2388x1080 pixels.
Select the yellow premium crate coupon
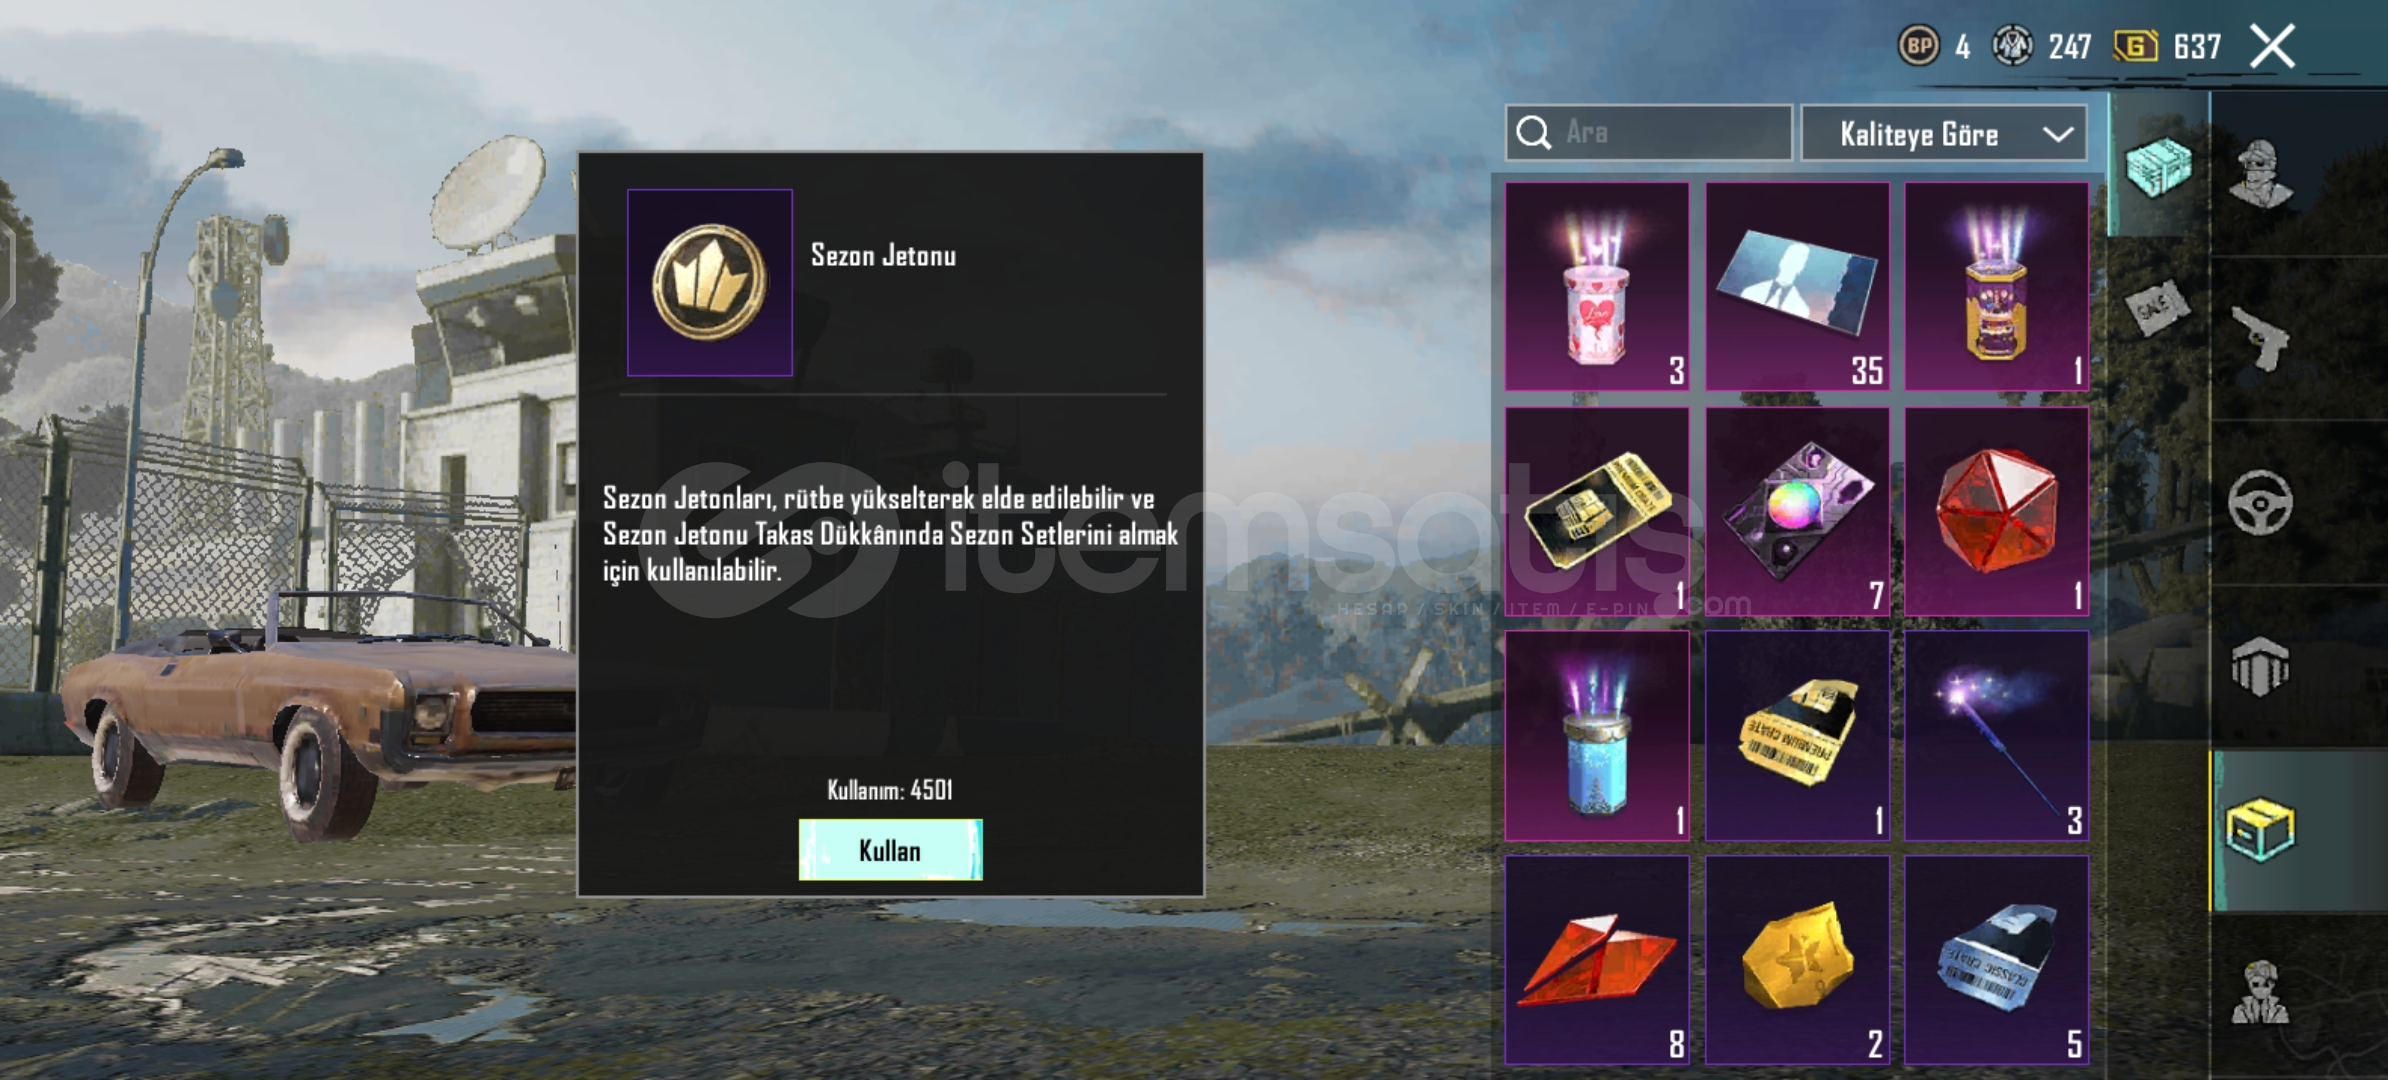pos(1797,735)
